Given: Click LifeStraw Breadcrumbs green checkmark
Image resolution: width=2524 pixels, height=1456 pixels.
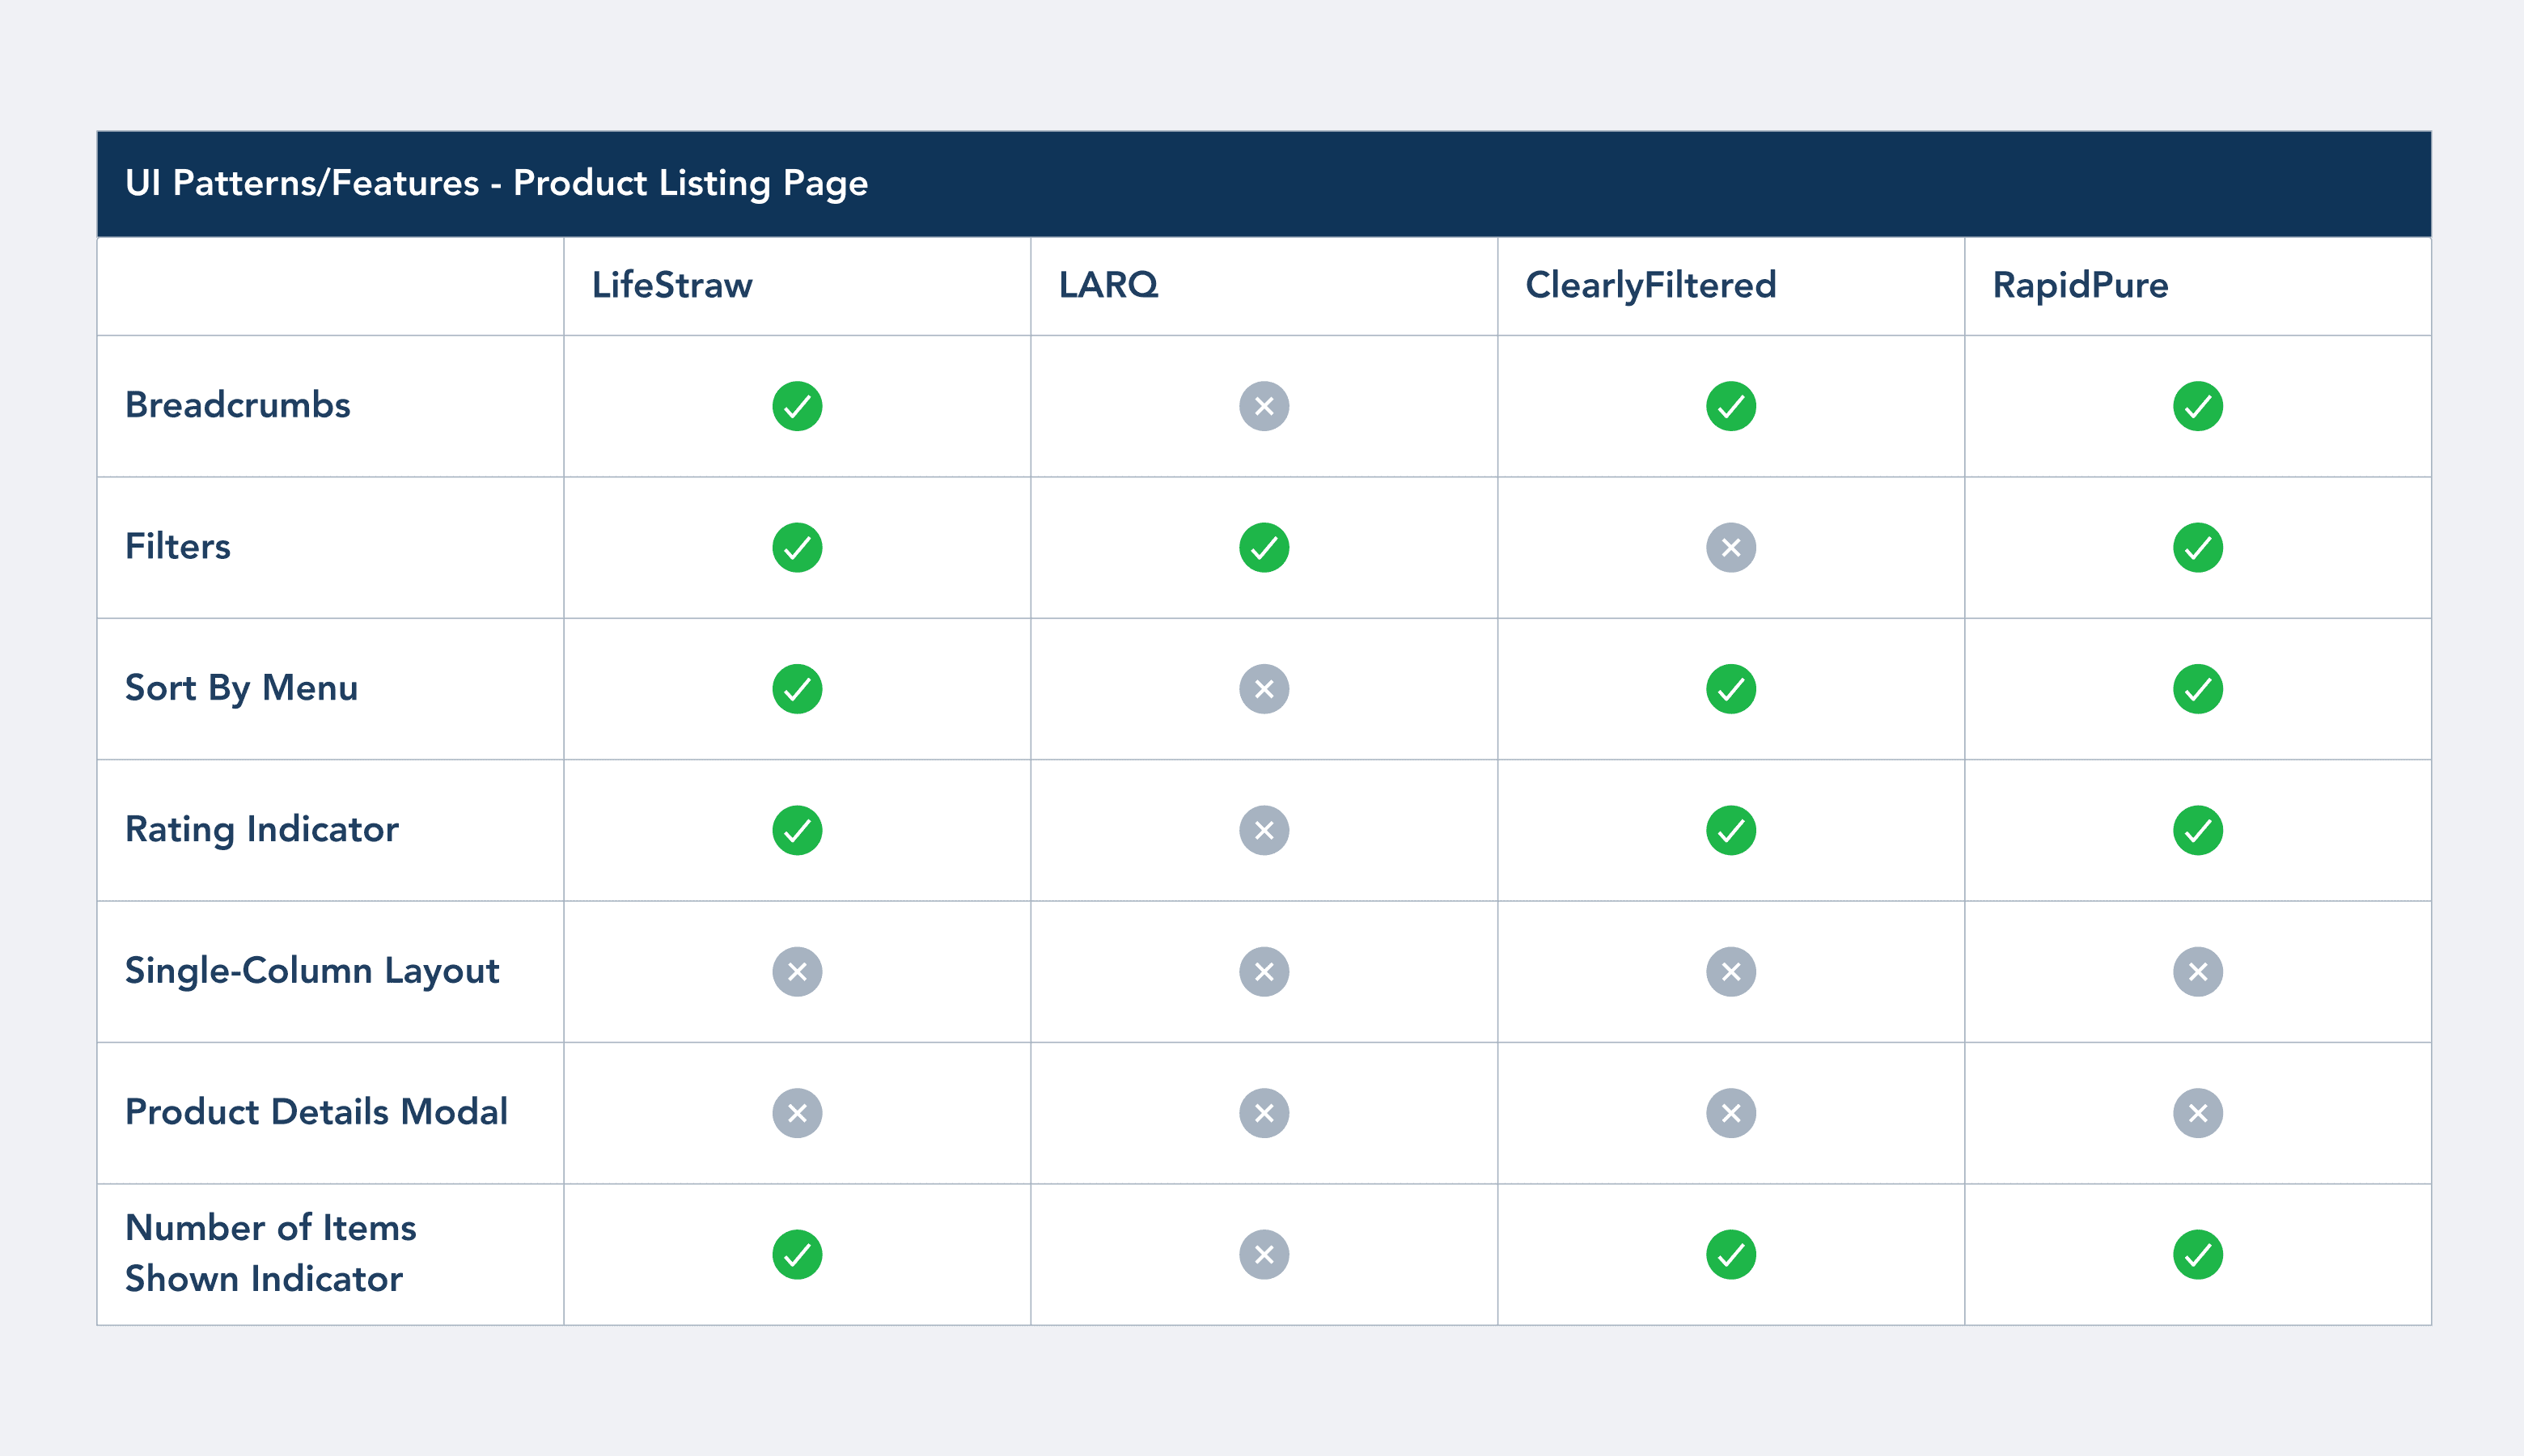Looking at the screenshot, I should point(797,406).
